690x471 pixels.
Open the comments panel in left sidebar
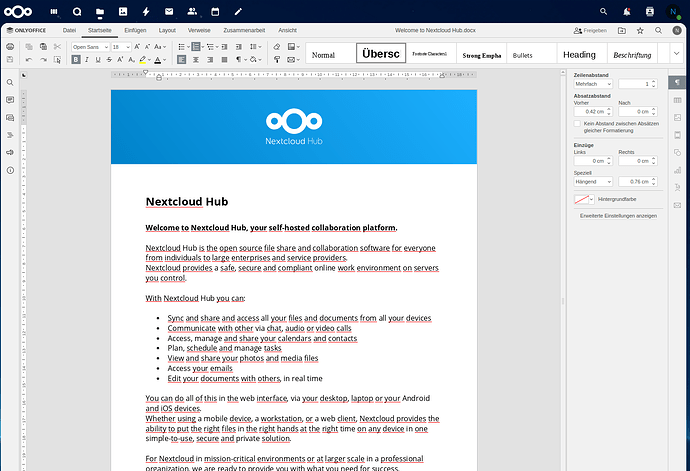tap(10, 100)
